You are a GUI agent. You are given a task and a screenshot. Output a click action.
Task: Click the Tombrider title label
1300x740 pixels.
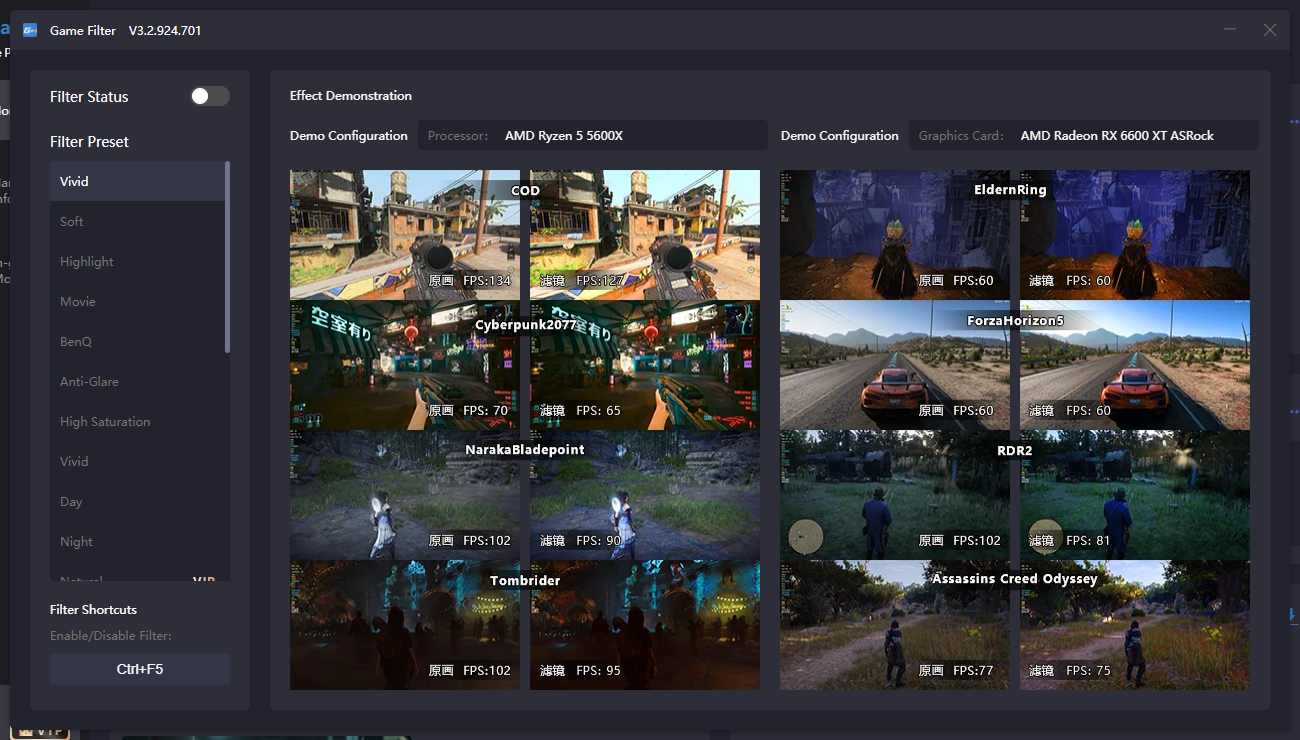(525, 580)
